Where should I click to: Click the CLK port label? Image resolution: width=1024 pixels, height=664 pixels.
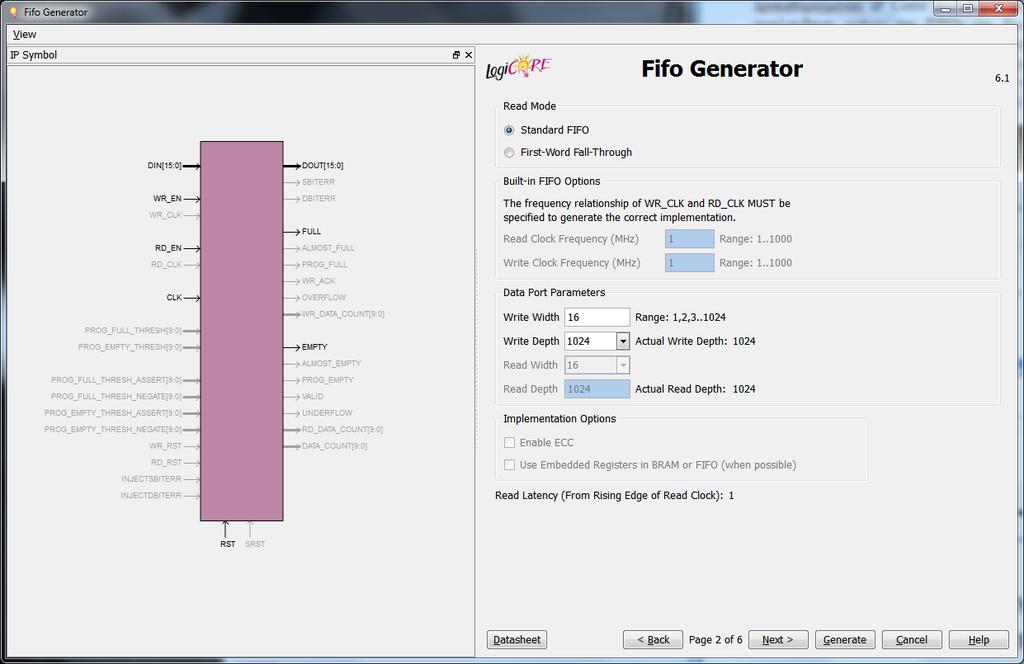point(174,298)
